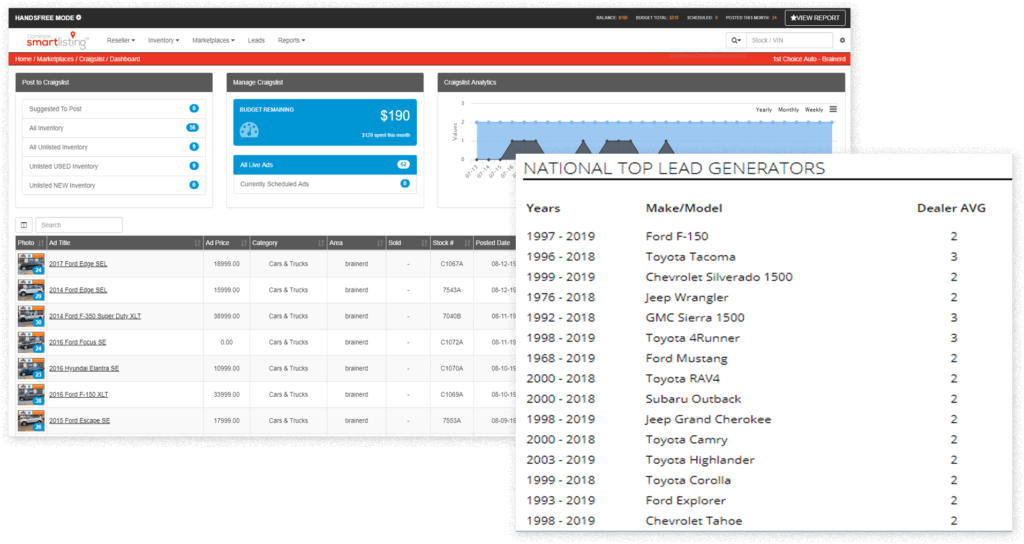The height and width of the screenshot is (544, 1024).
Task: Click the SmartListing logo
Action: 57,40
